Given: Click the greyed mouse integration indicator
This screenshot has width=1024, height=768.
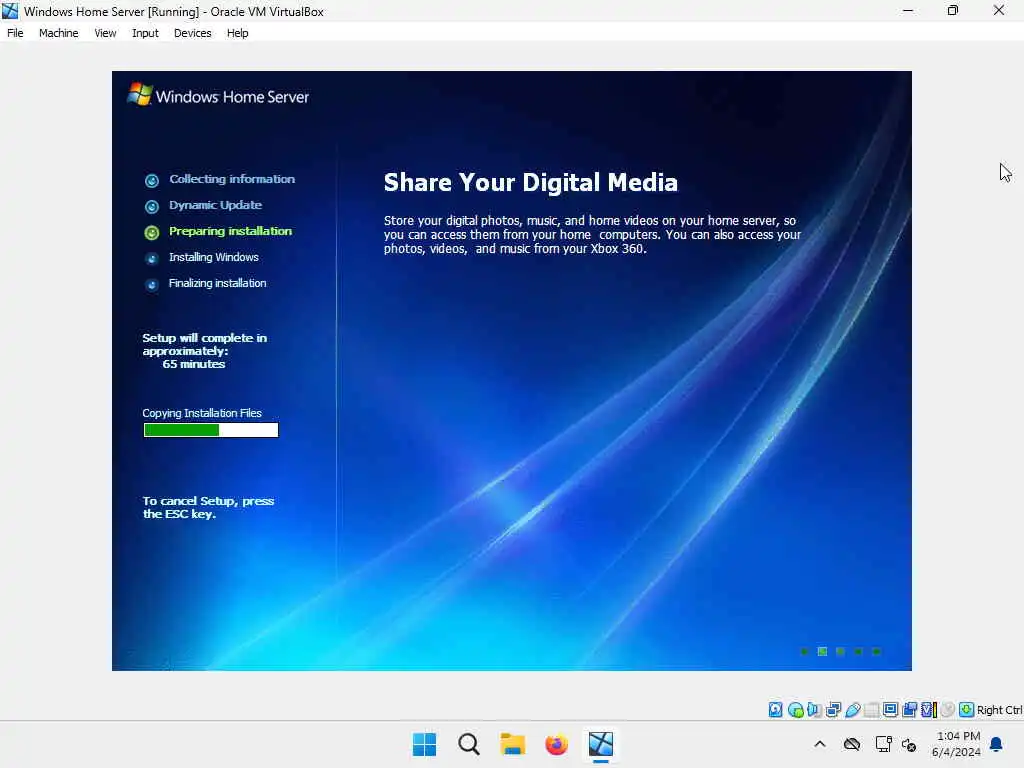Looking at the screenshot, I should [x=948, y=709].
